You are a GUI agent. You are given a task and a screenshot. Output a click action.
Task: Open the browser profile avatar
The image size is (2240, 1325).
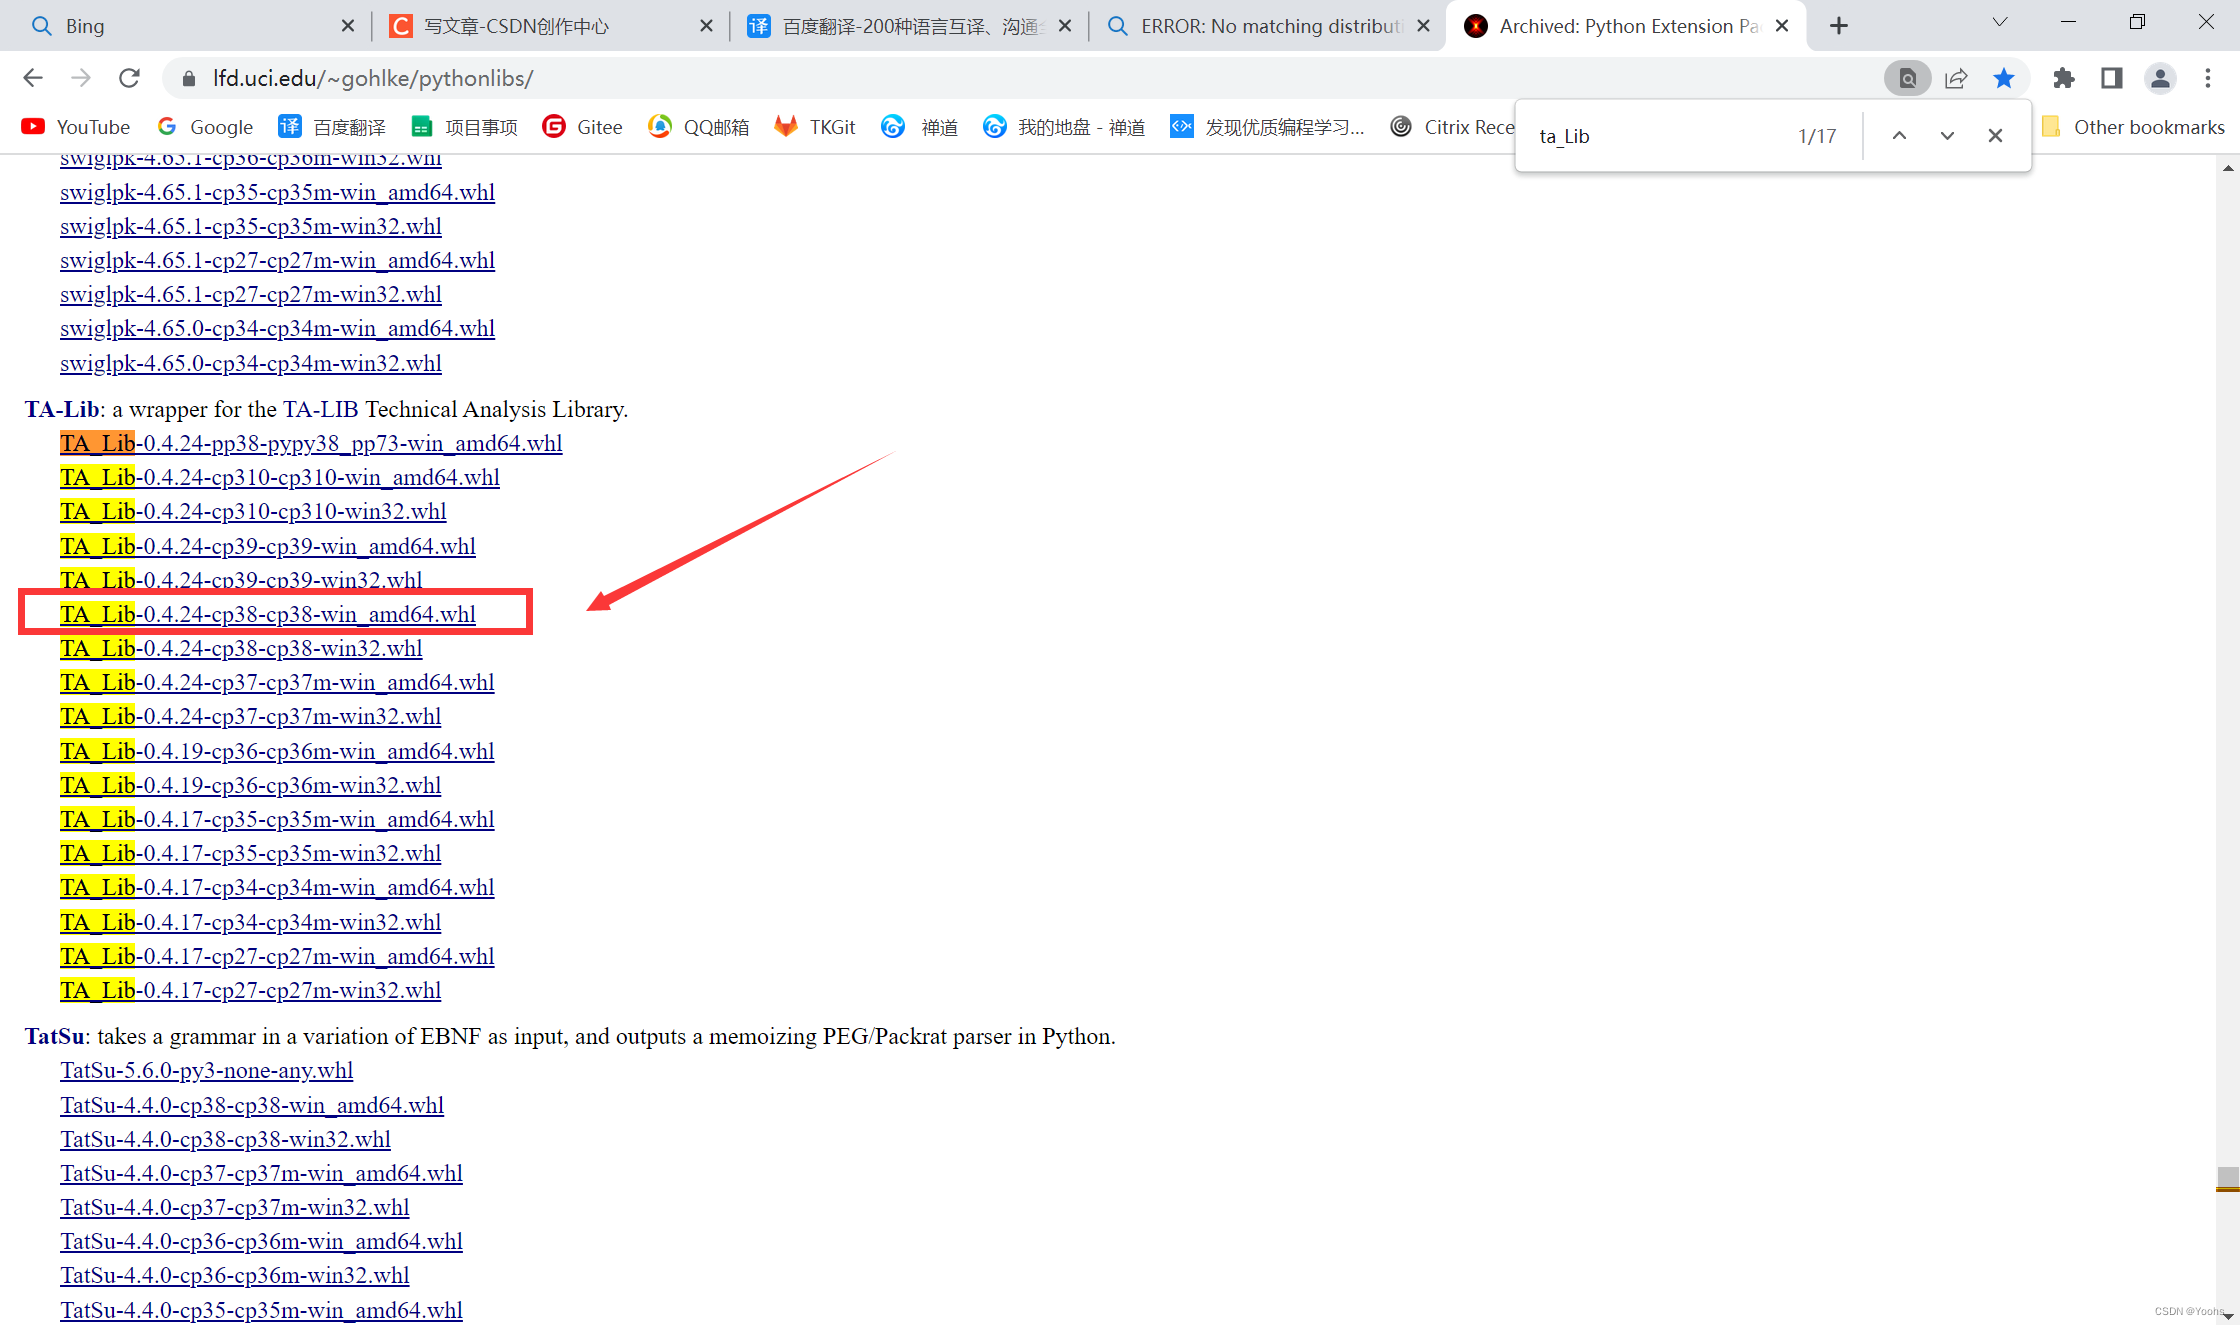pyautogui.click(x=2159, y=78)
